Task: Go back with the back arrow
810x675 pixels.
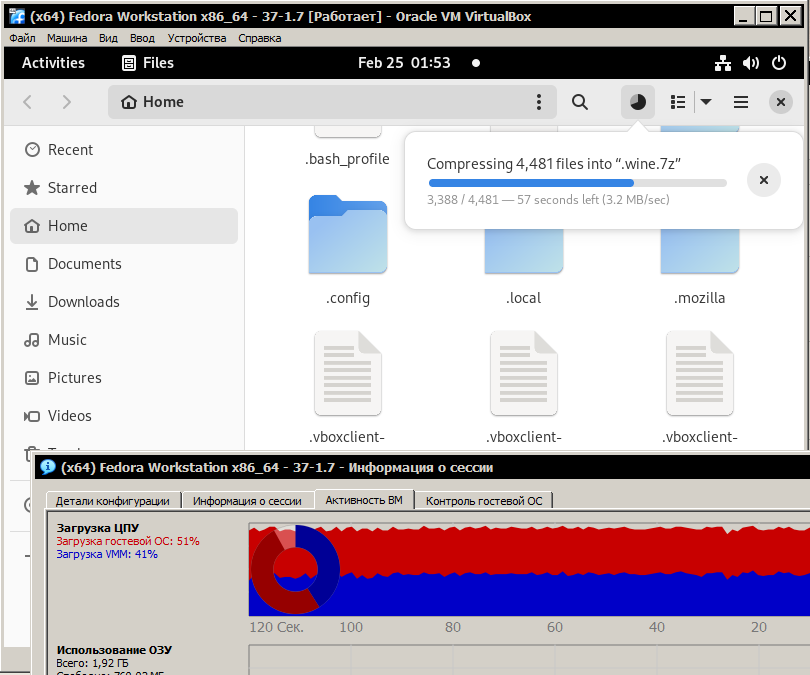Action: tap(28, 102)
